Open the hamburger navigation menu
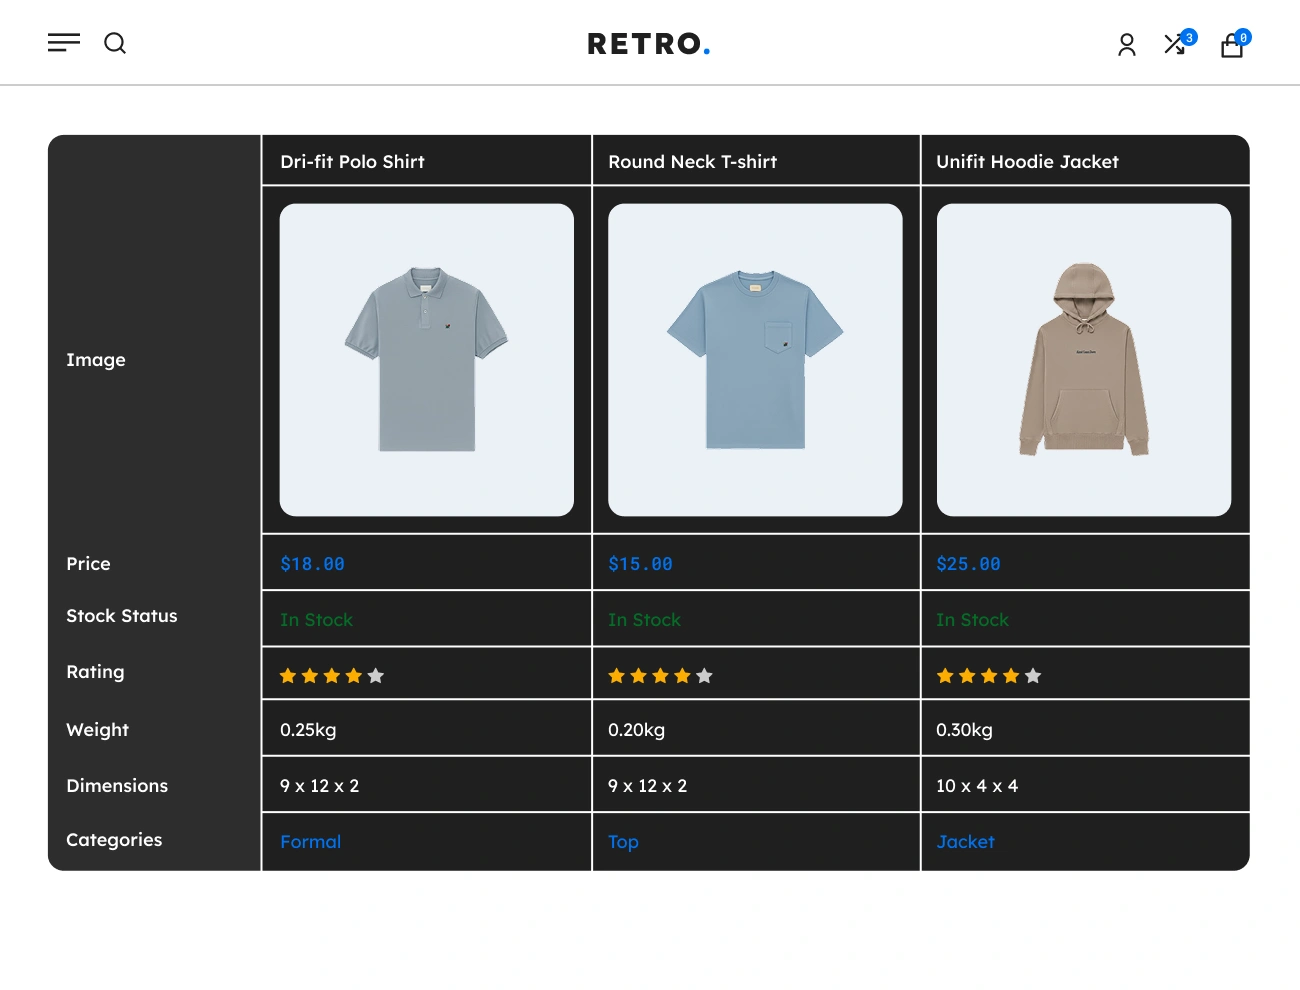This screenshot has height=990, width=1300. tap(64, 43)
